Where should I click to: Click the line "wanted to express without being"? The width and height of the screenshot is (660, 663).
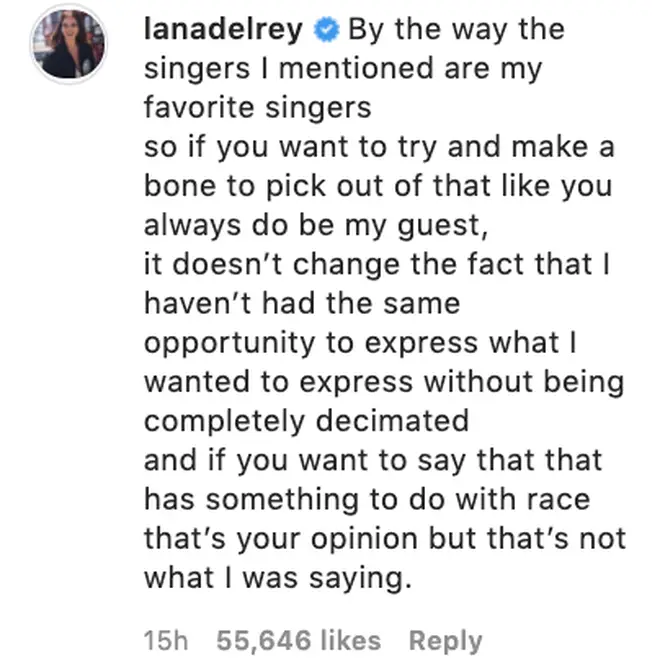(x=384, y=382)
